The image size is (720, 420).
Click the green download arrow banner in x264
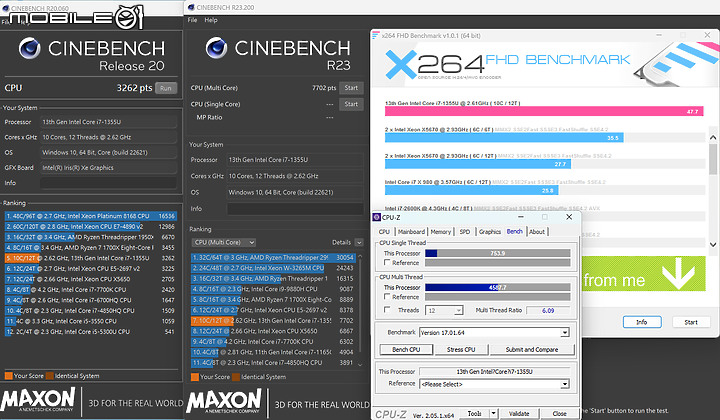coord(643,274)
